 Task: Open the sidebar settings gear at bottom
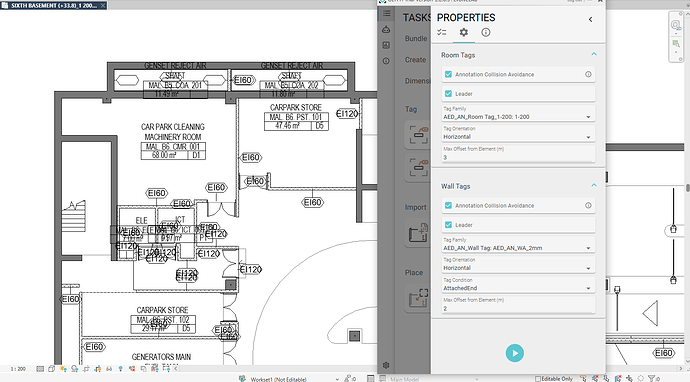pyautogui.click(x=386, y=365)
